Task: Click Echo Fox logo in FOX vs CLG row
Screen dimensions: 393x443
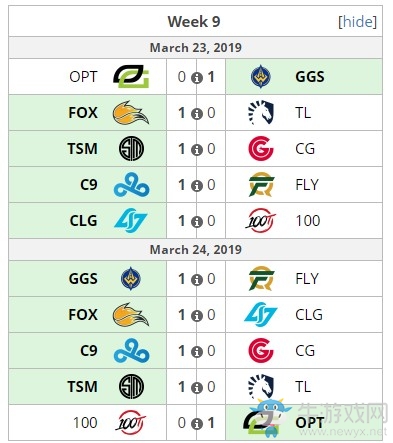Action: 131,314
